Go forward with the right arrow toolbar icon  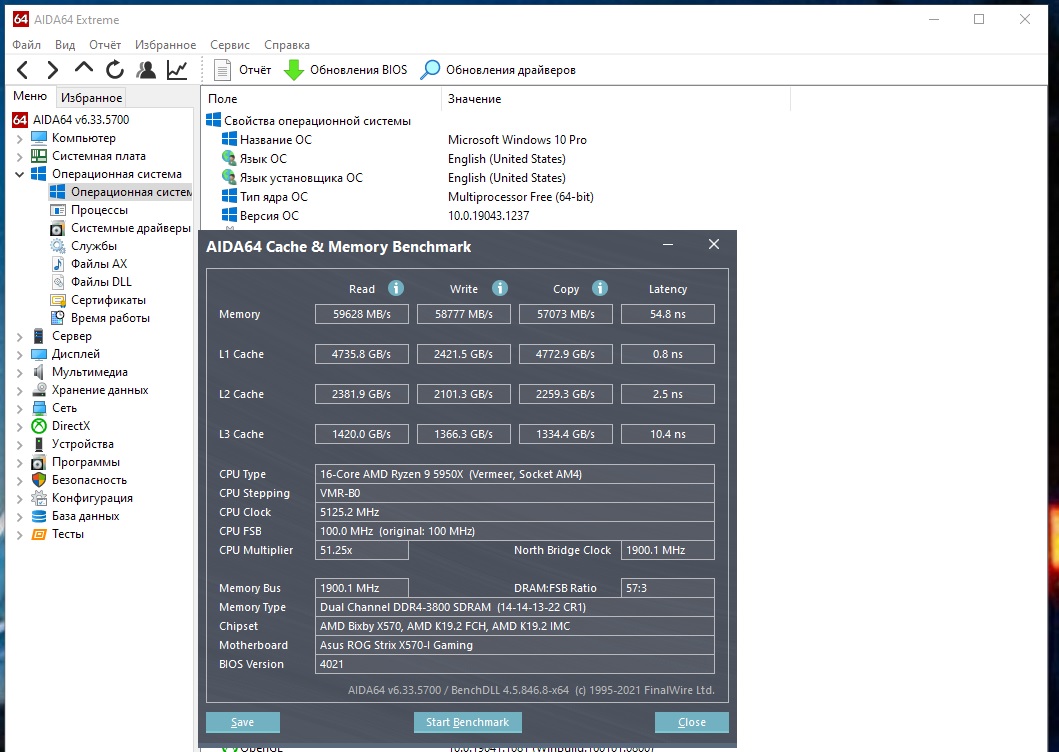tap(53, 70)
